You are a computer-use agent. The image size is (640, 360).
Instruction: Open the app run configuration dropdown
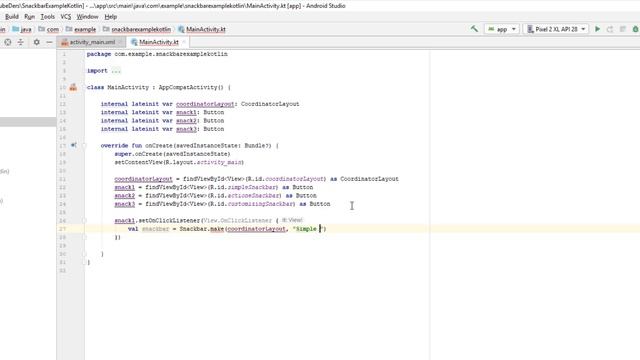point(502,29)
